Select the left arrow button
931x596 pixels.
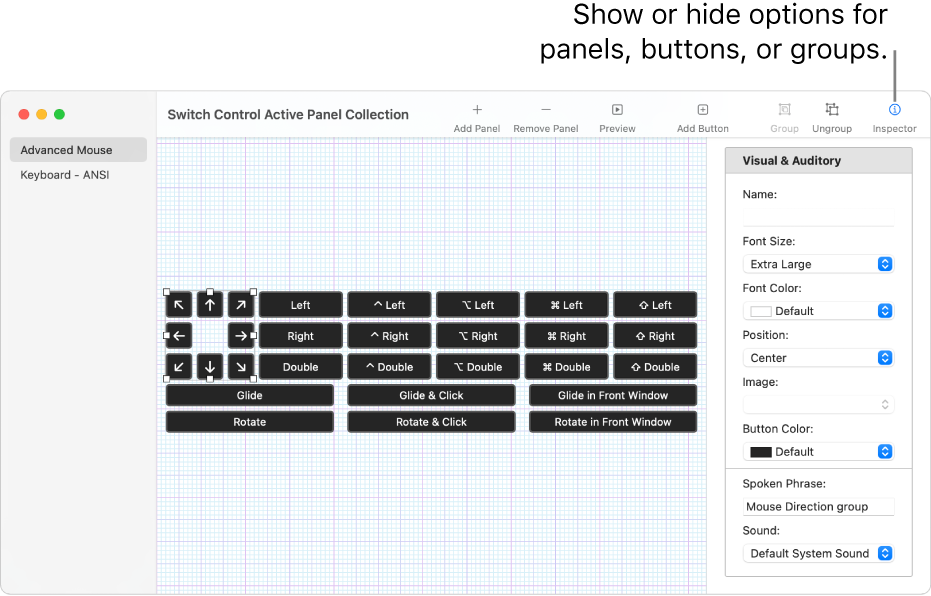click(x=179, y=336)
